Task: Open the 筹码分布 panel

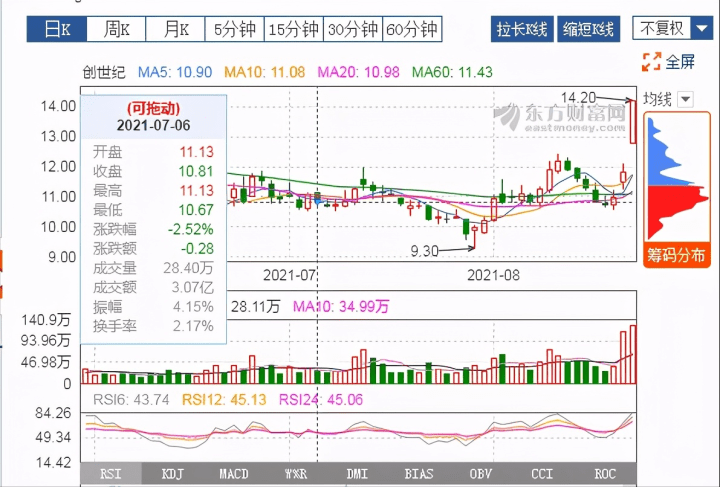Action: click(675, 254)
